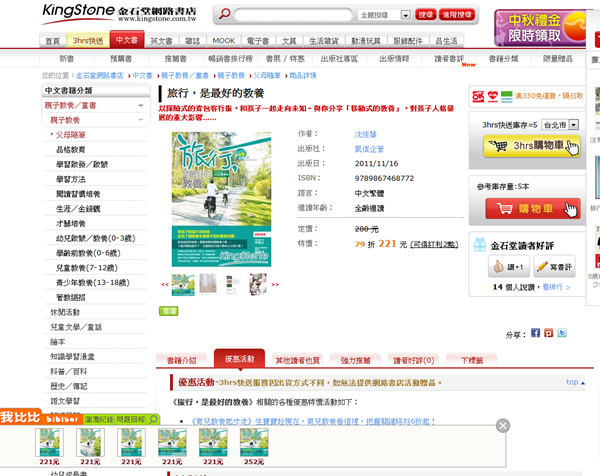Click inside the search text field

pos(293,15)
